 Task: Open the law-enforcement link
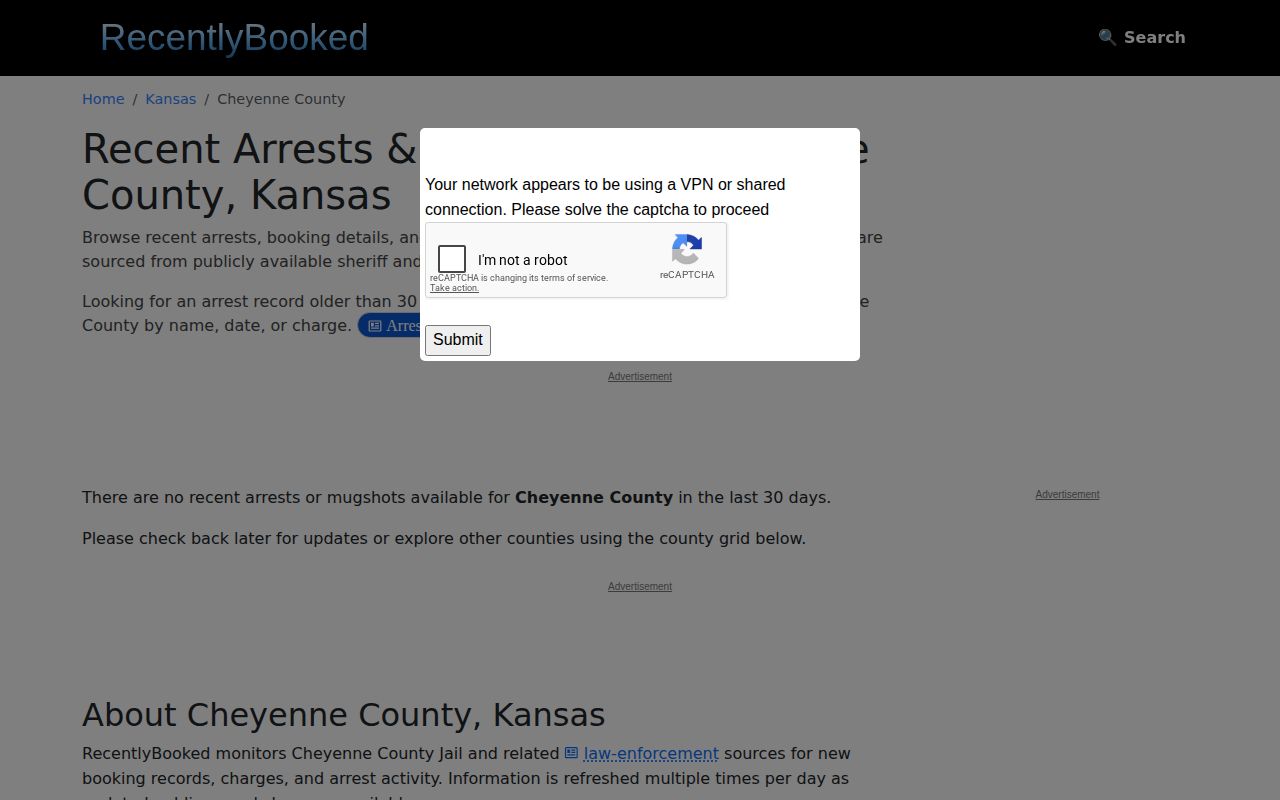coord(651,754)
